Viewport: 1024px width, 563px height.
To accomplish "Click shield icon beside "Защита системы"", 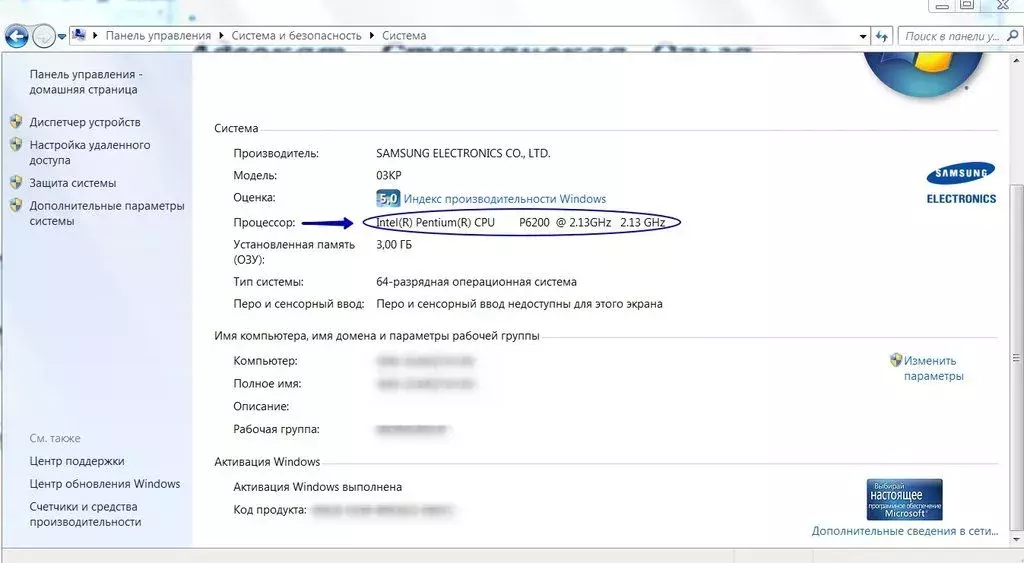I will (16, 182).
